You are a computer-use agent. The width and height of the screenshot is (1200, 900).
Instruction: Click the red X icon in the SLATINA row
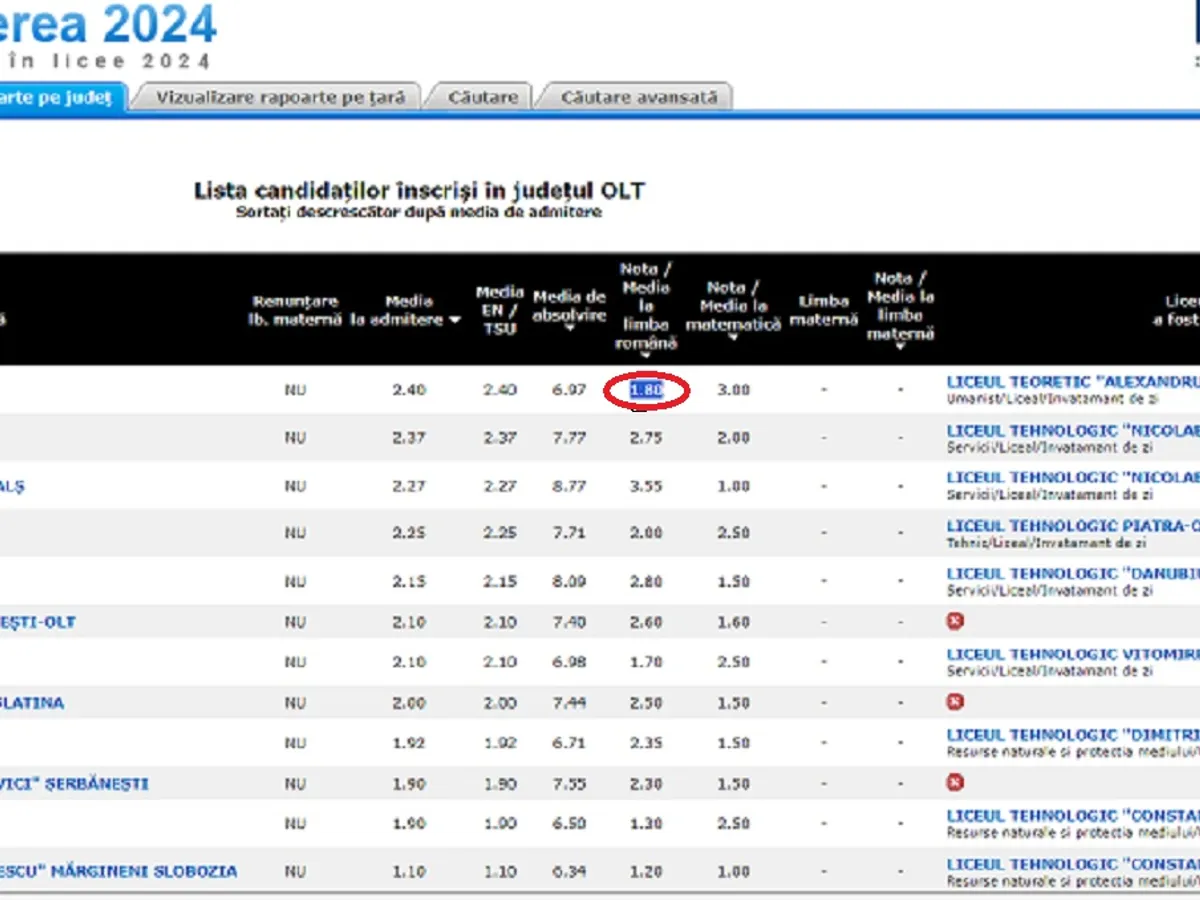click(x=955, y=702)
